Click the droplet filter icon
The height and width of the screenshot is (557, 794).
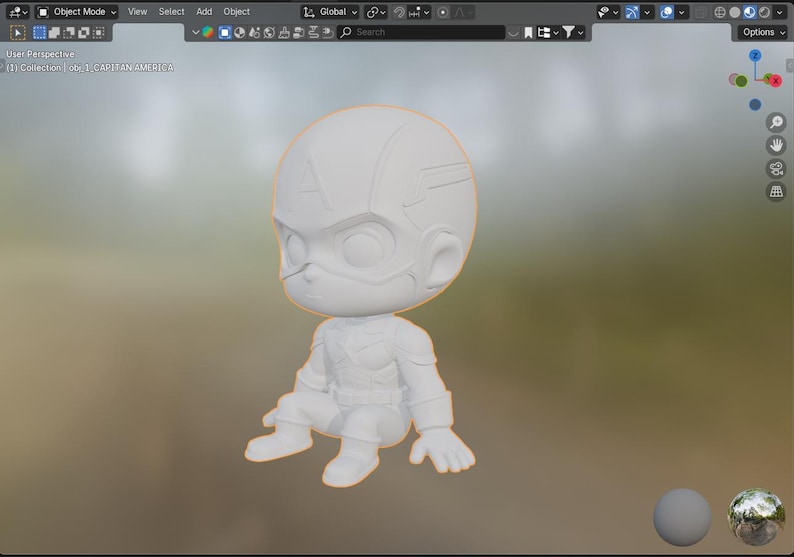click(254, 32)
